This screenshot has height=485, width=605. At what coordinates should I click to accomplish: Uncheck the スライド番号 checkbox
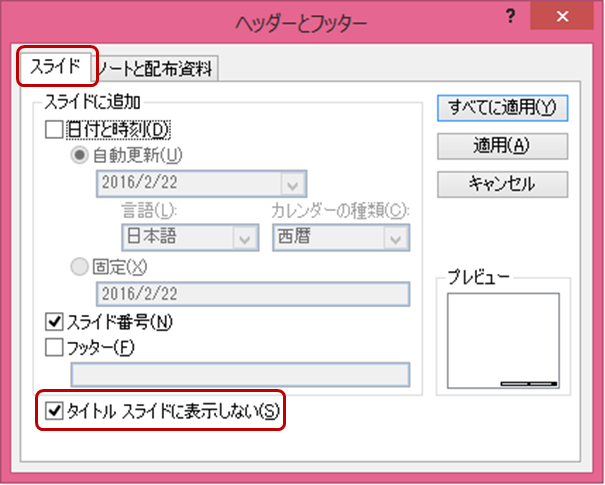pyautogui.click(x=54, y=322)
